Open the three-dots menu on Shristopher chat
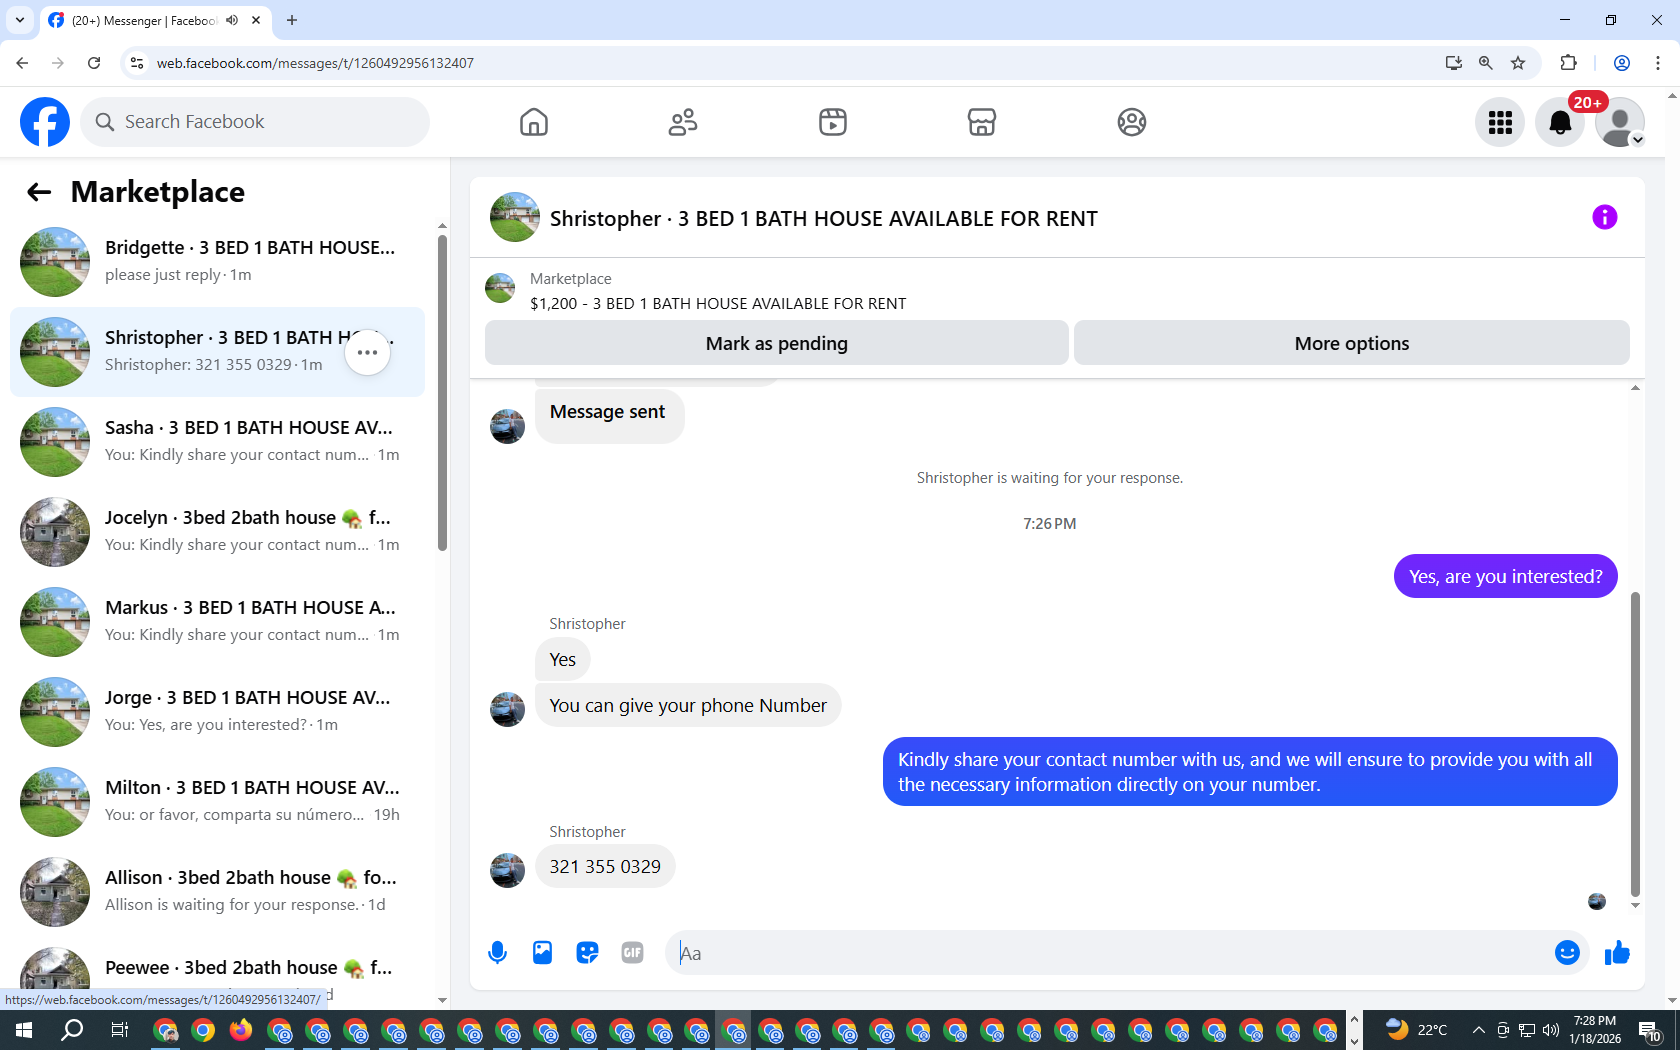This screenshot has width=1680, height=1050. point(368,352)
